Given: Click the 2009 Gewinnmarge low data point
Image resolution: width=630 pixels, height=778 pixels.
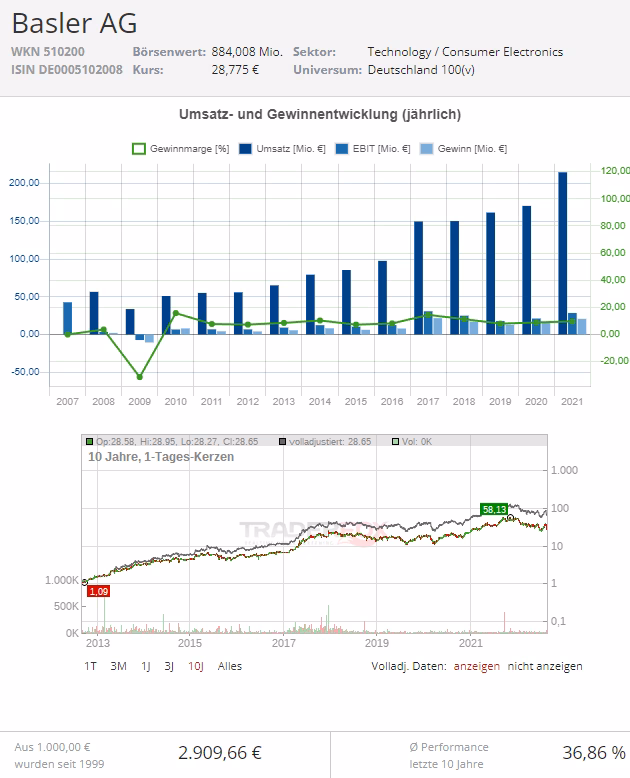Looking at the screenshot, I should tap(139, 377).
